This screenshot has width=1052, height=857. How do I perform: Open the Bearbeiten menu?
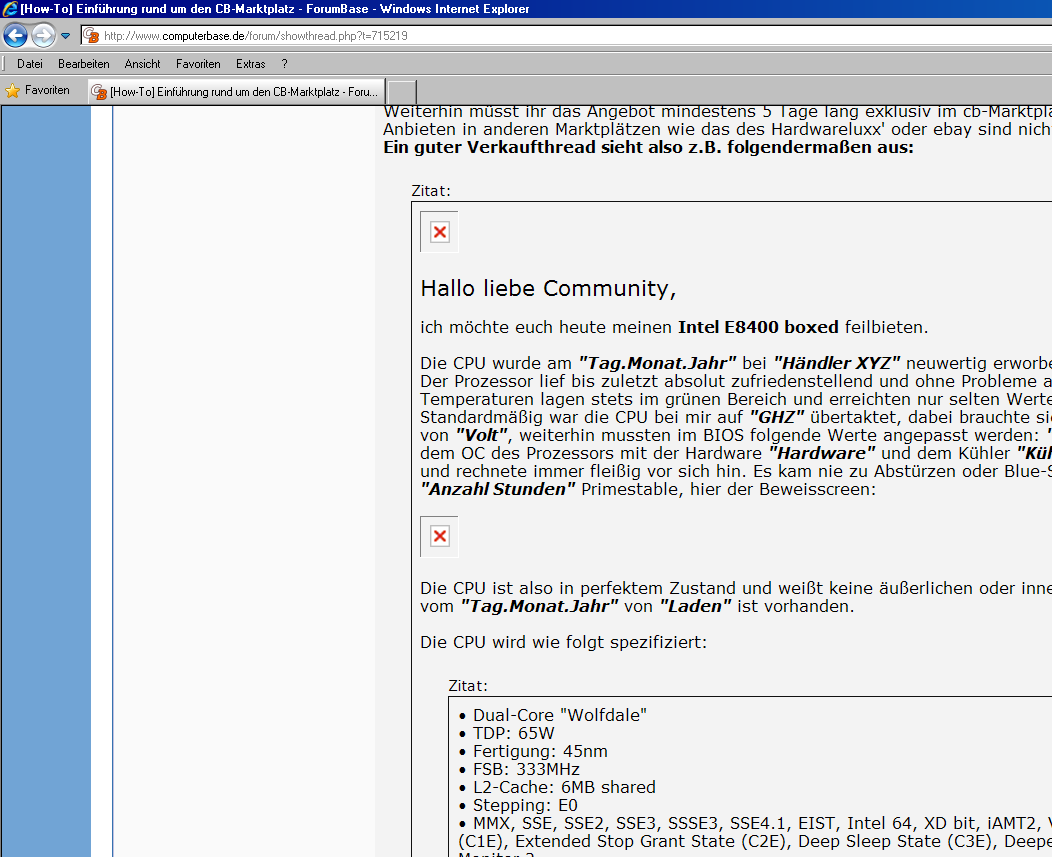point(84,64)
